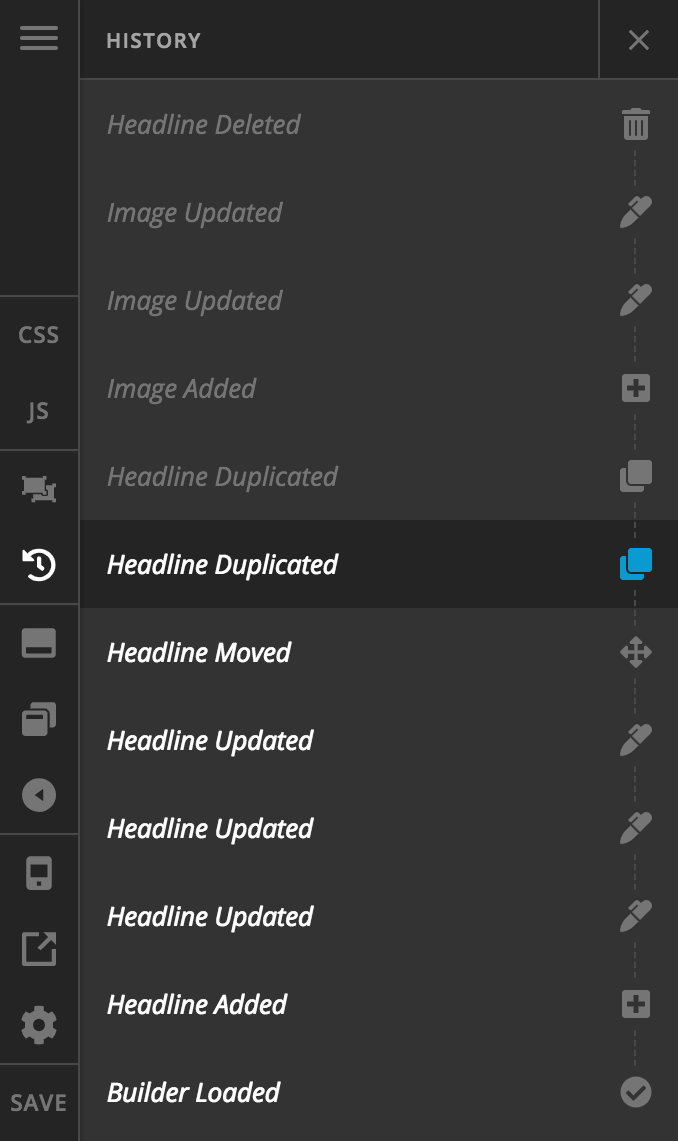Select the Image Added history state
This screenshot has height=1141, width=678.
(x=182, y=389)
